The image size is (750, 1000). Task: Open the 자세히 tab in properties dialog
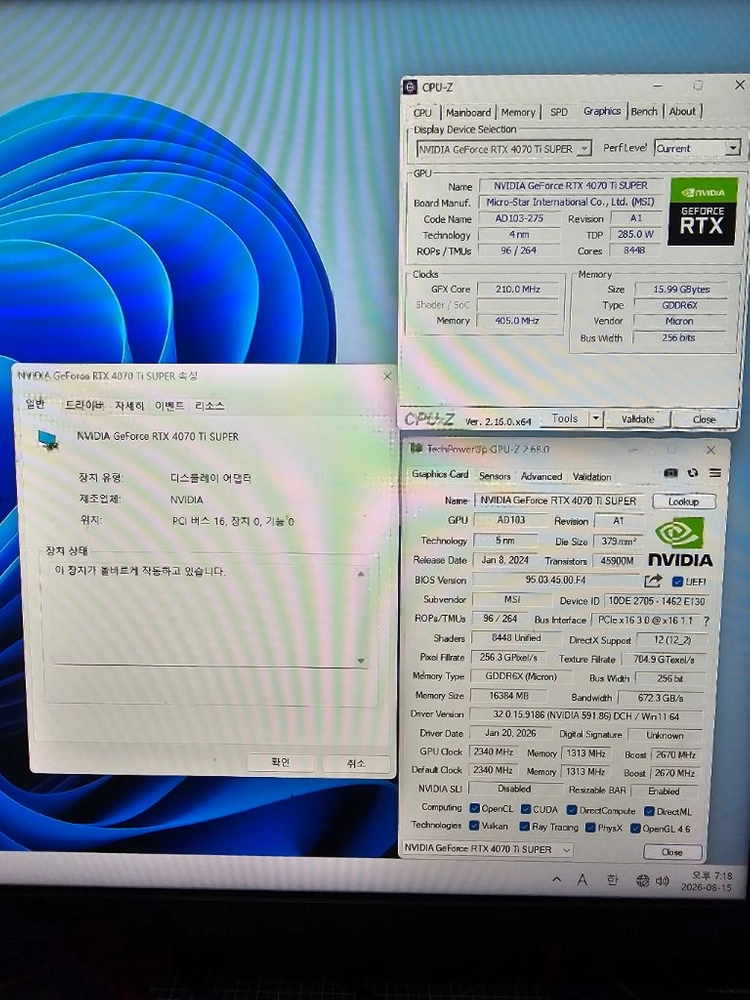pos(129,406)
